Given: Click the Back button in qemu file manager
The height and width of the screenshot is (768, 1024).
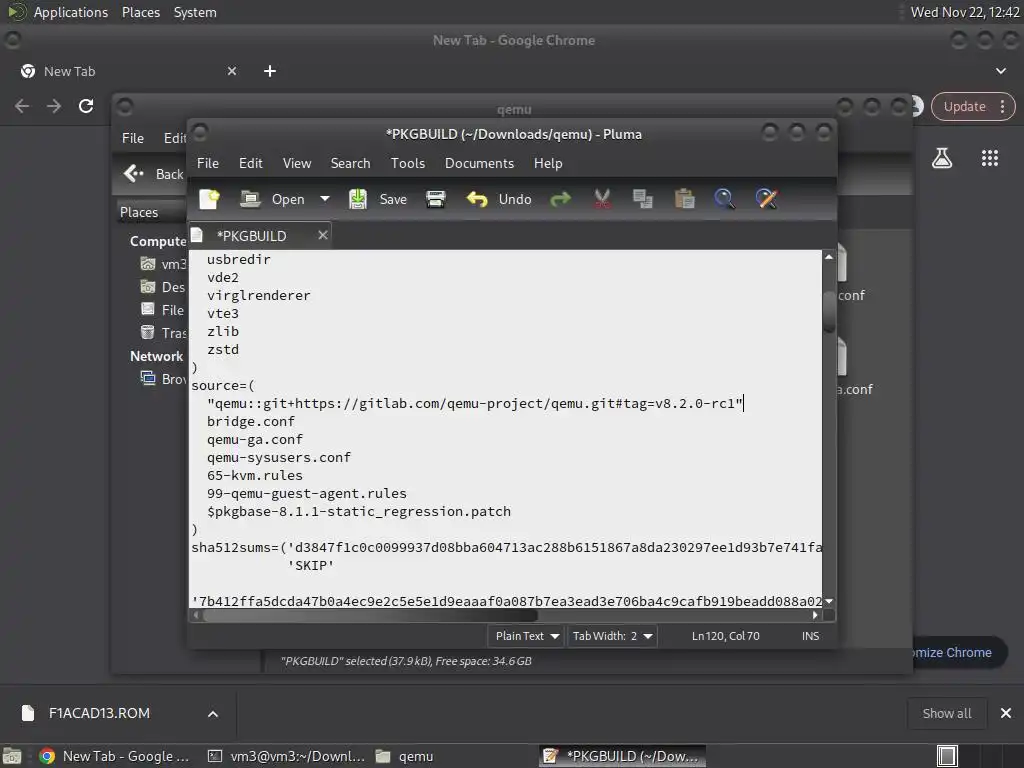Looking at the screenshot, I should (153, 174).
